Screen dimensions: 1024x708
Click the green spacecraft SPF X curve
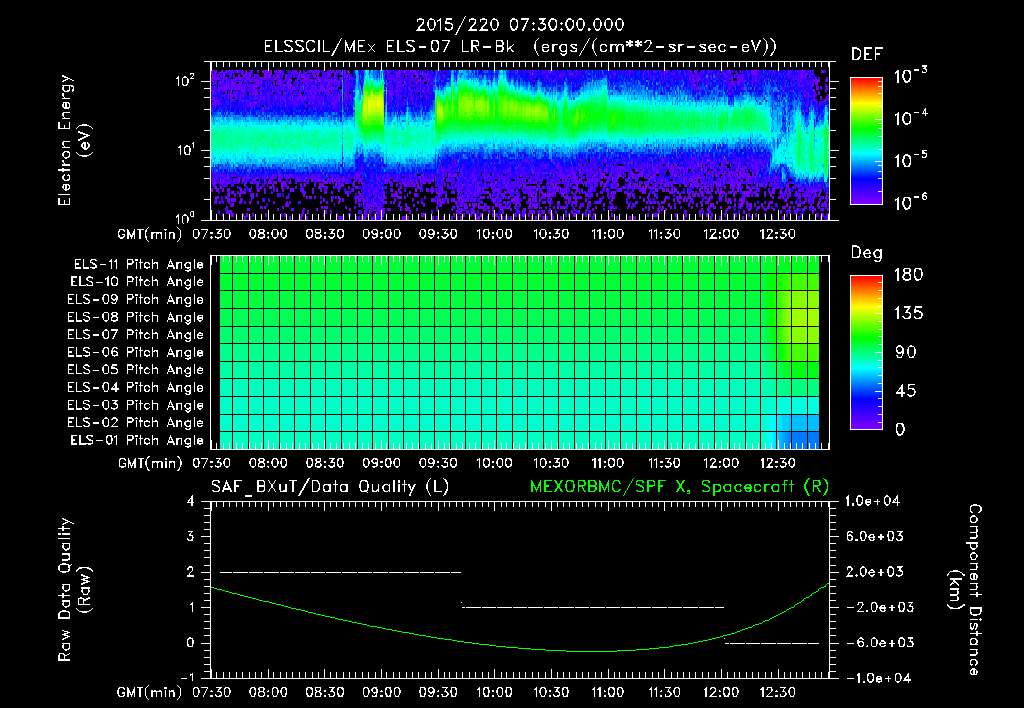coord(520,647)
